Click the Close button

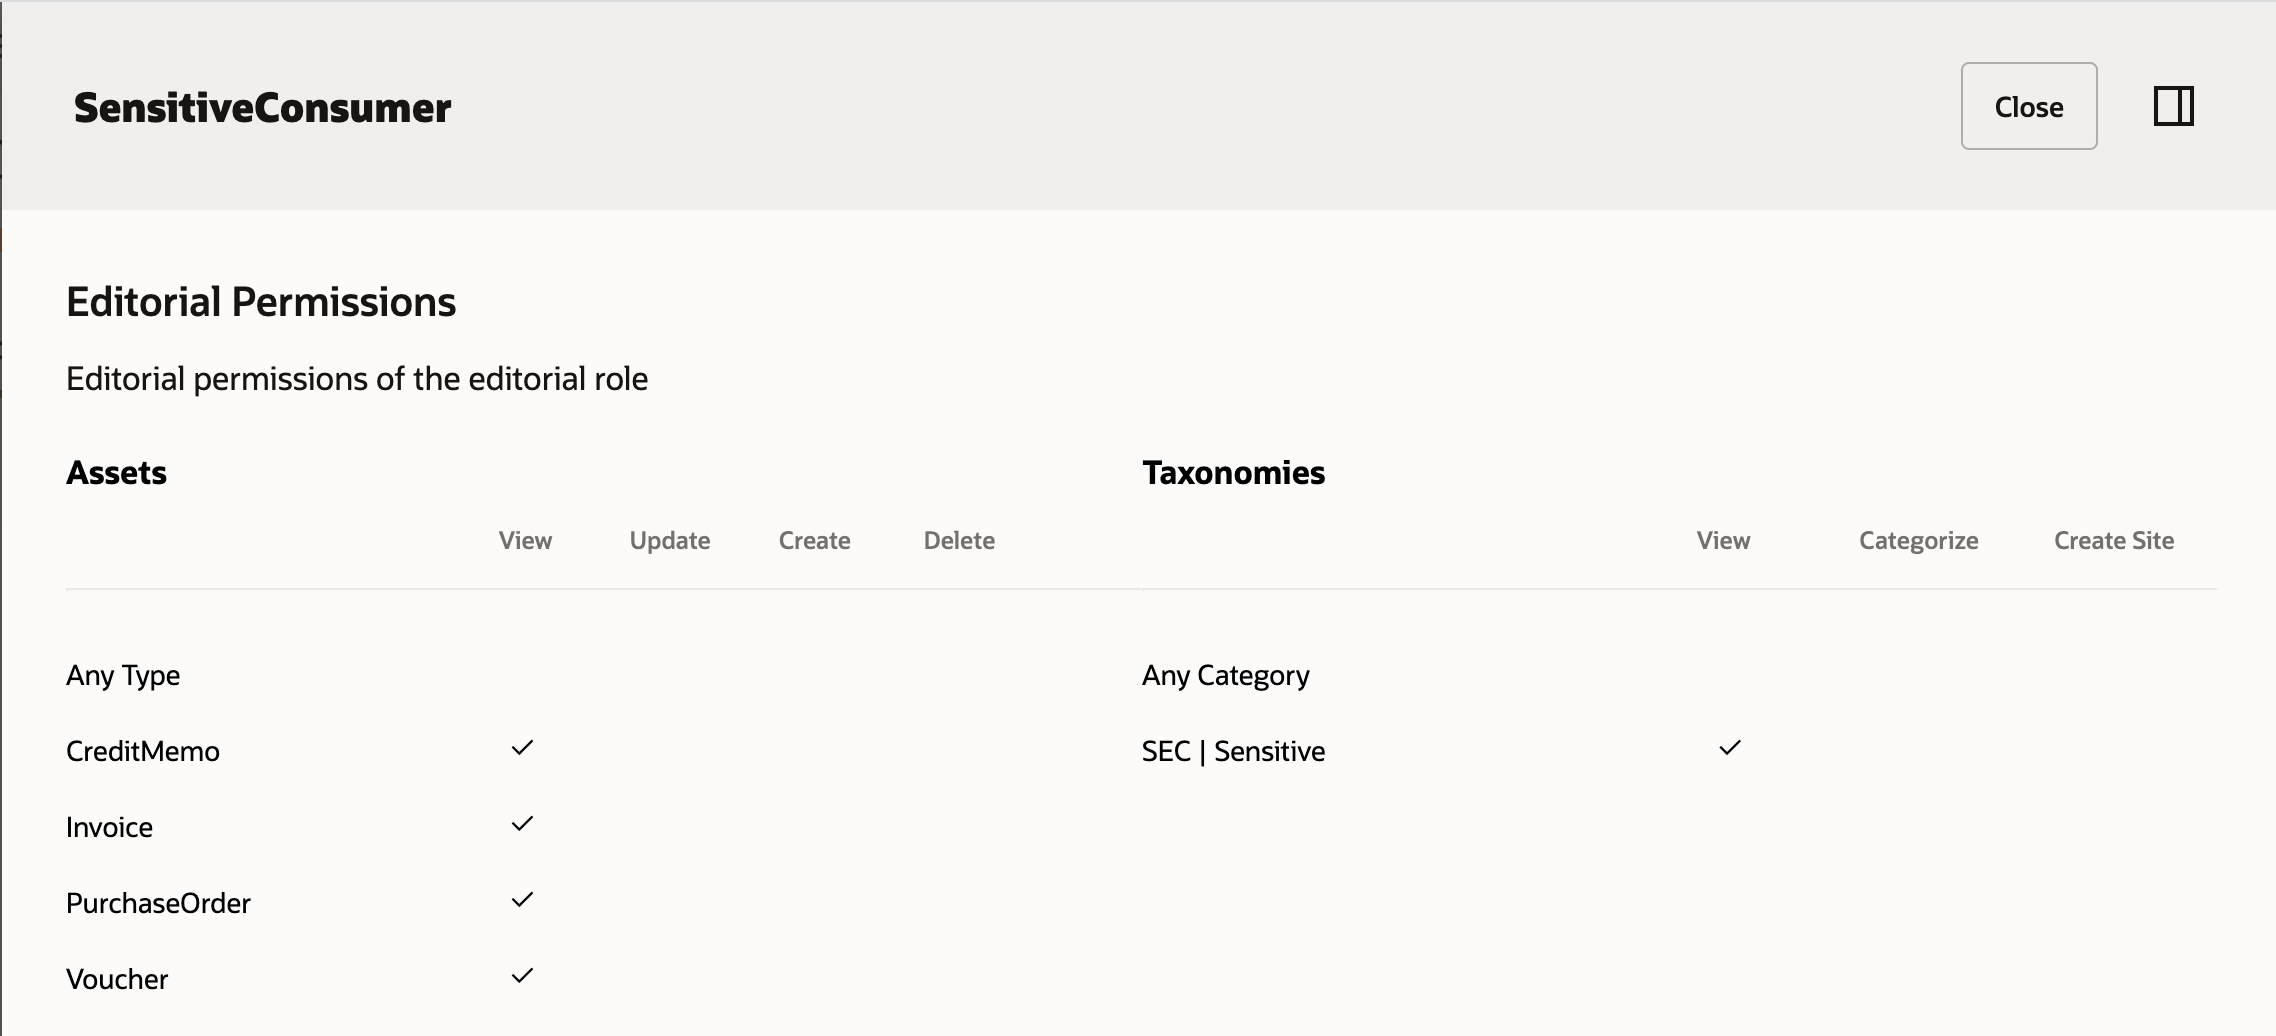[x=2028, y=107]
